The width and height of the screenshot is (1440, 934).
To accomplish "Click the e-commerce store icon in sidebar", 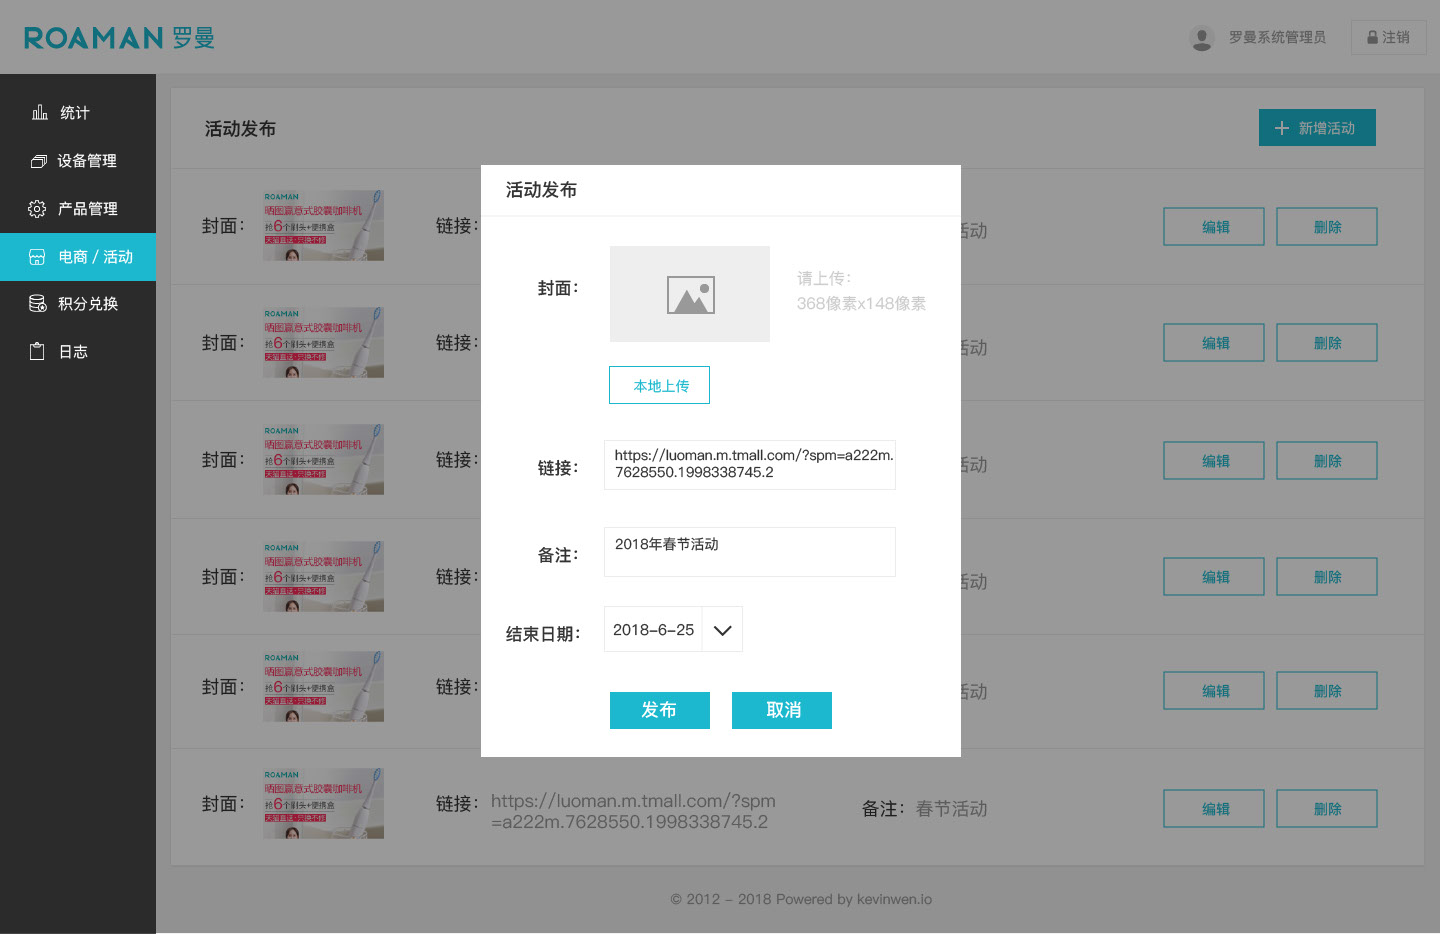I will click(37, 257).
